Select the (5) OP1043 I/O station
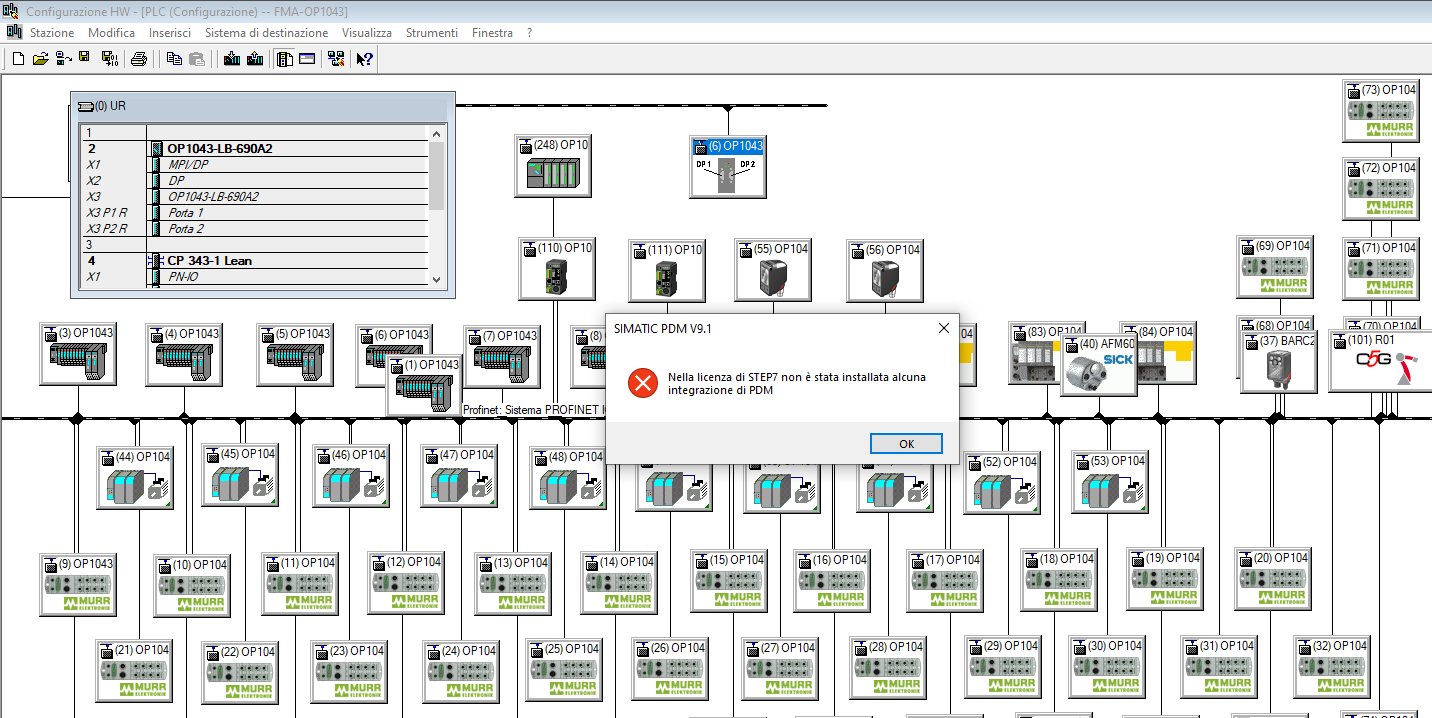This screenshot has height=718, width=1432. (294, 354)
